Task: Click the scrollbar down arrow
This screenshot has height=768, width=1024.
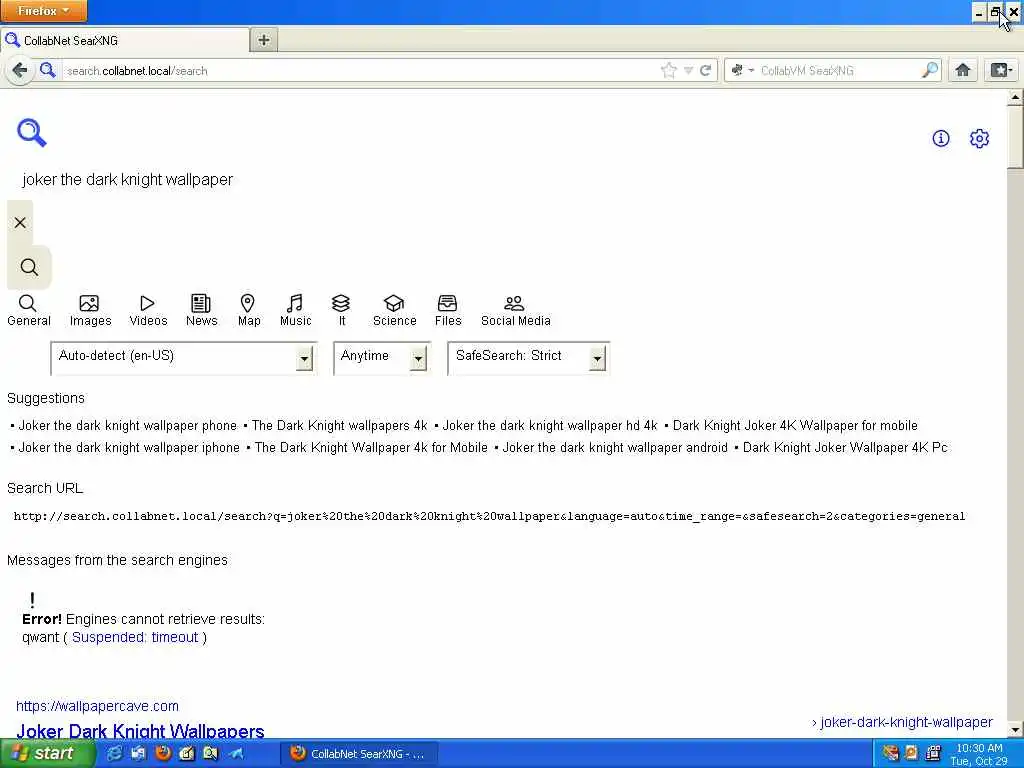Action: click(1015, 729)
